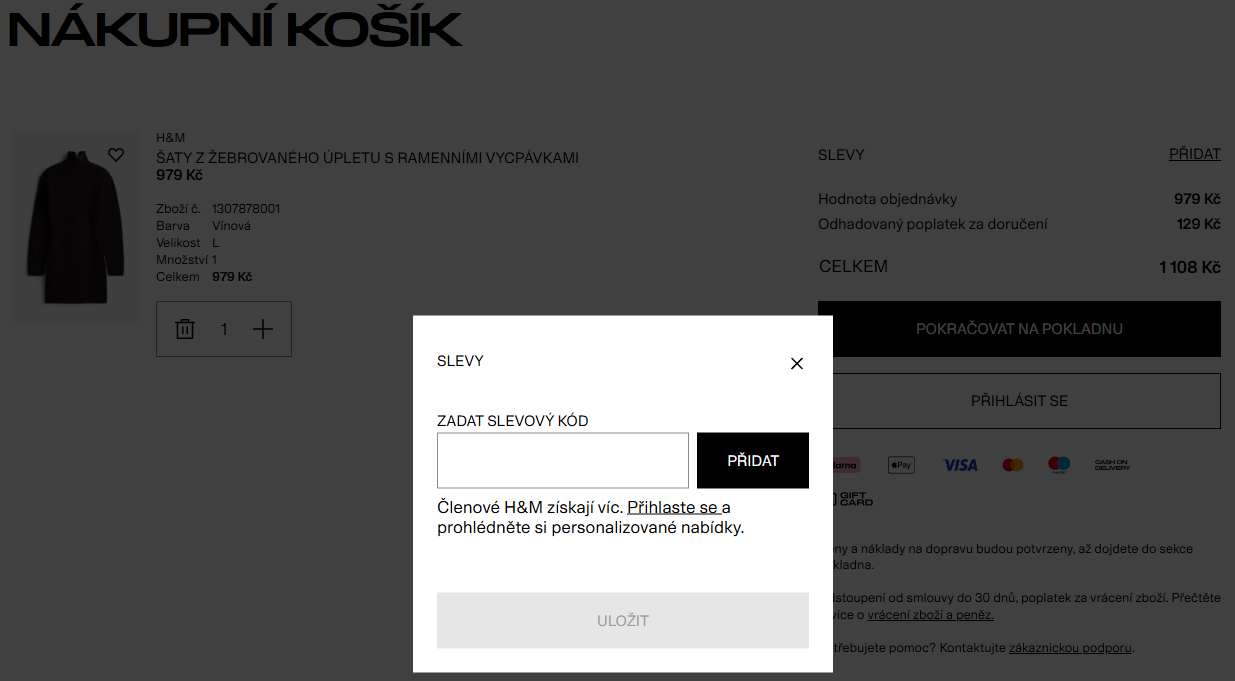
Task: Click the Maestro payment icon
Action: (x=1059, y=464)
